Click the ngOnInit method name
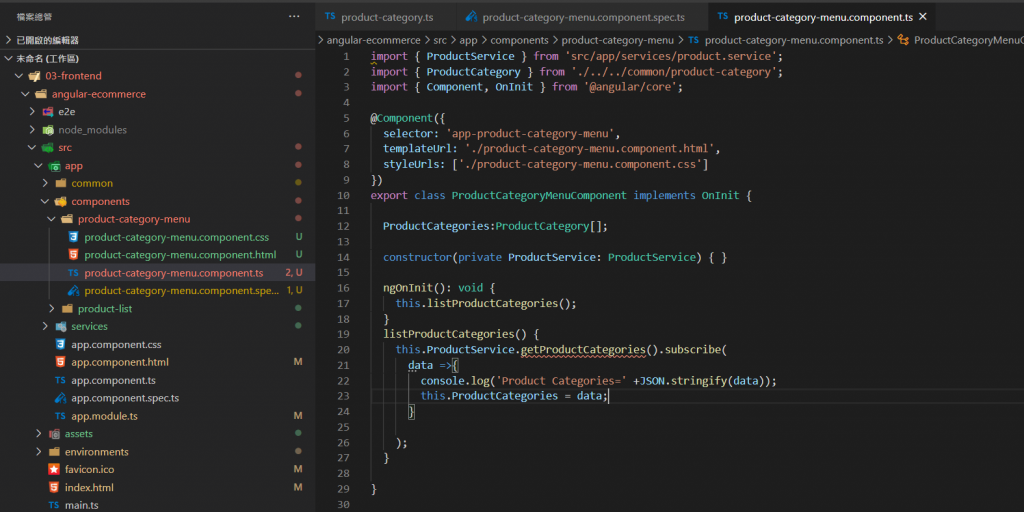1024x512 pixels. [x=408, y=288]
